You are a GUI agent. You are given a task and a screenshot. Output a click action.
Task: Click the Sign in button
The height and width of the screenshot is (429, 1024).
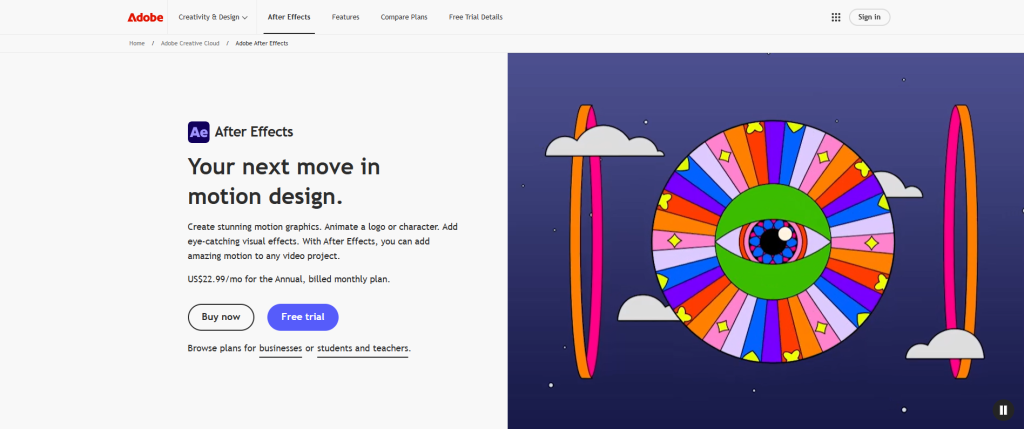(x=869, y=17)
